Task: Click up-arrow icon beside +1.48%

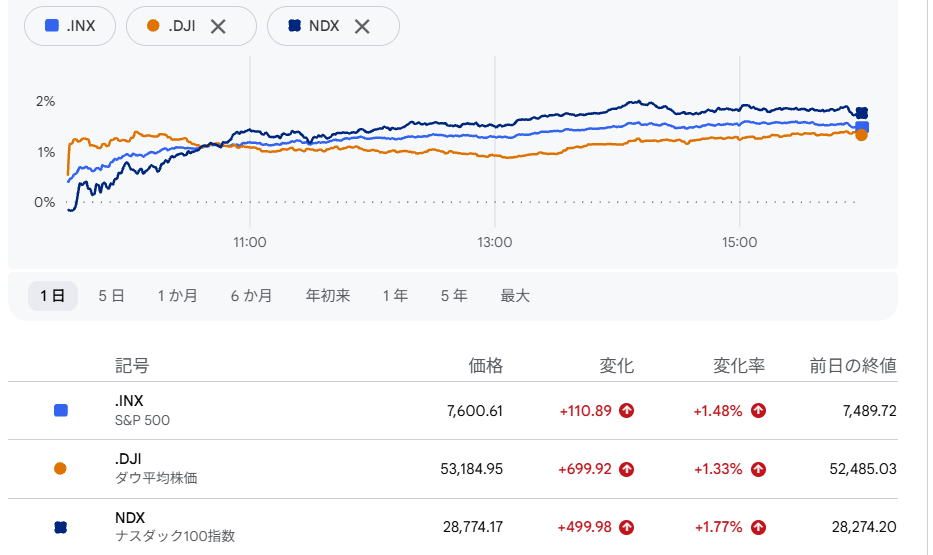Action: pyautogui.click(x=758, y=410)
